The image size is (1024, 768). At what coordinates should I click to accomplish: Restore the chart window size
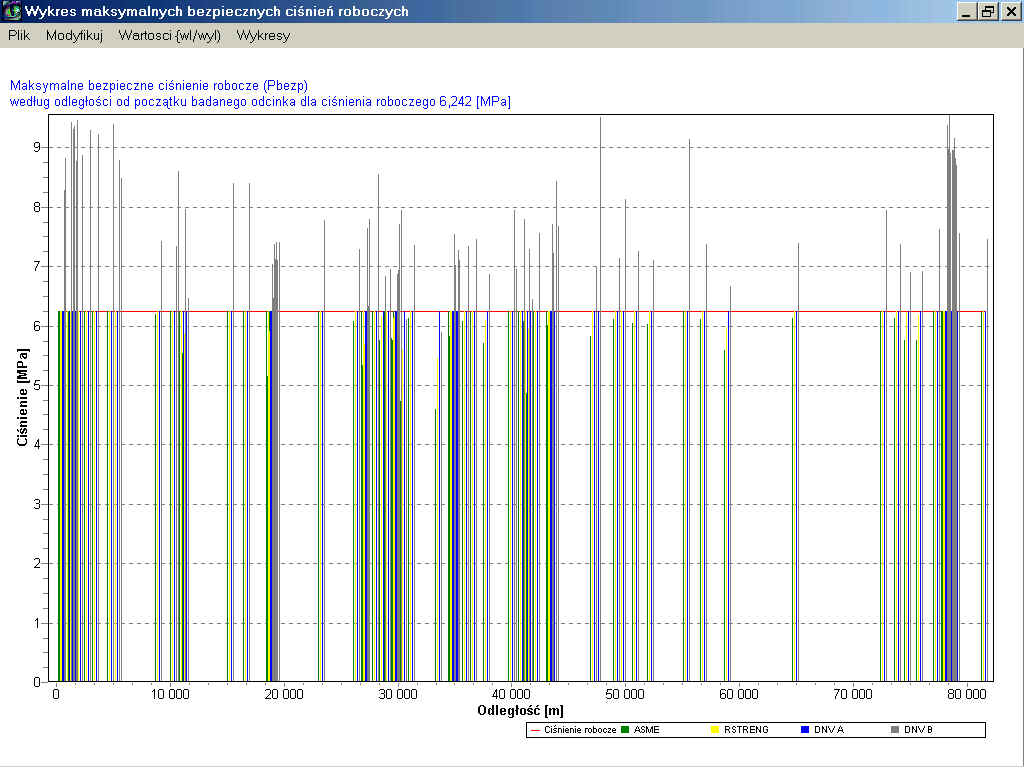click(987, 12)
